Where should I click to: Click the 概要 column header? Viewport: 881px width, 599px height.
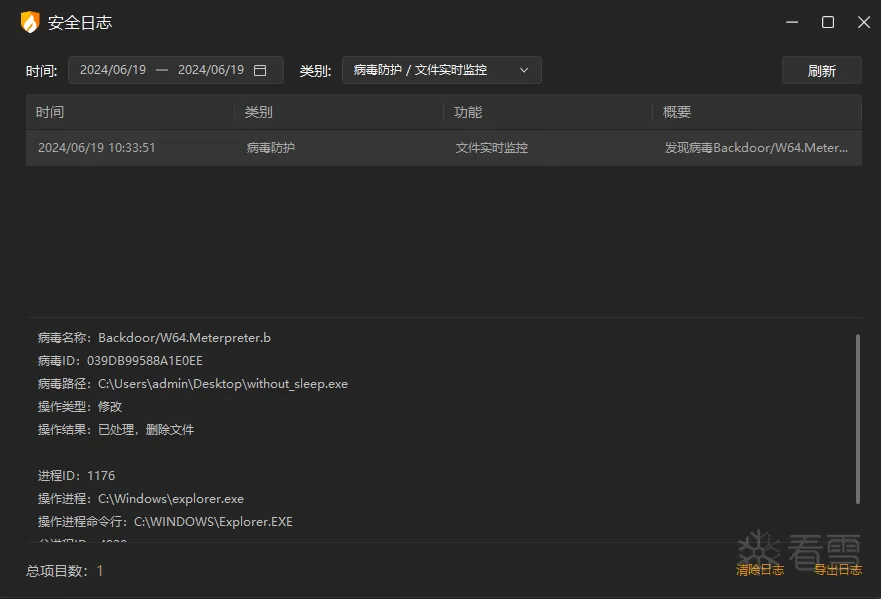[x=757, y=112]
